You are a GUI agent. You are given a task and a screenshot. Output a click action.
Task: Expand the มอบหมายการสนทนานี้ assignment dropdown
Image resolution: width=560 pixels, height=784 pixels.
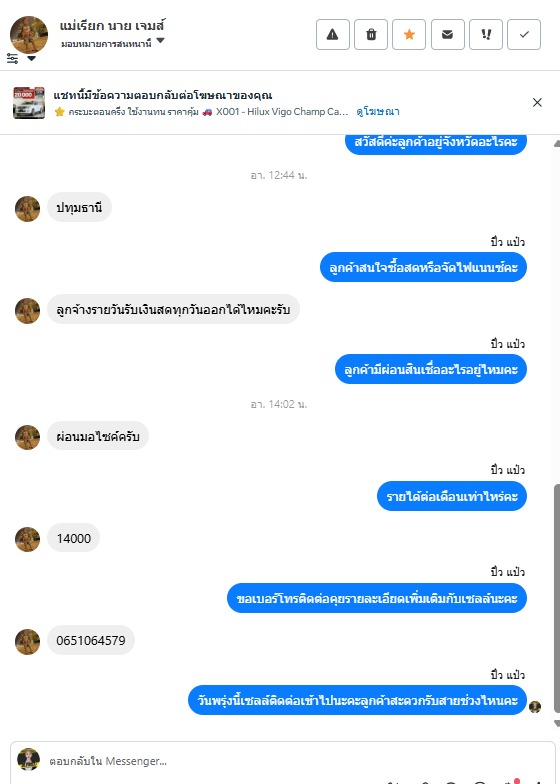point(160,41)
